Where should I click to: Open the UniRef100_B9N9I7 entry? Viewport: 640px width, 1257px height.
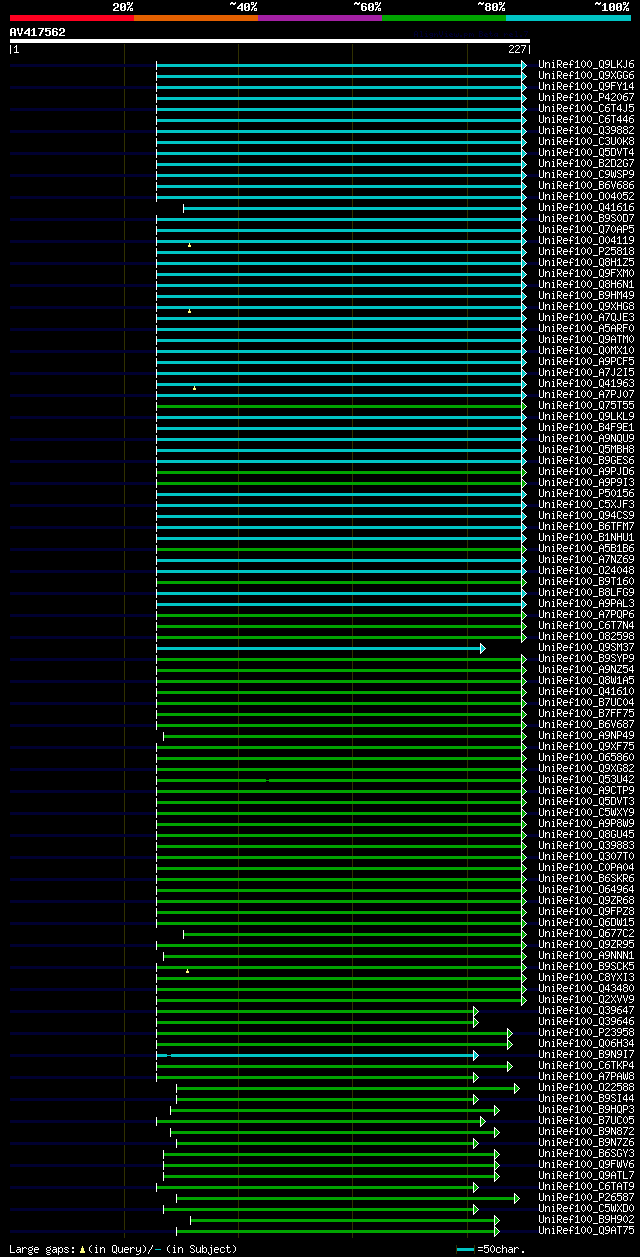586,1055
